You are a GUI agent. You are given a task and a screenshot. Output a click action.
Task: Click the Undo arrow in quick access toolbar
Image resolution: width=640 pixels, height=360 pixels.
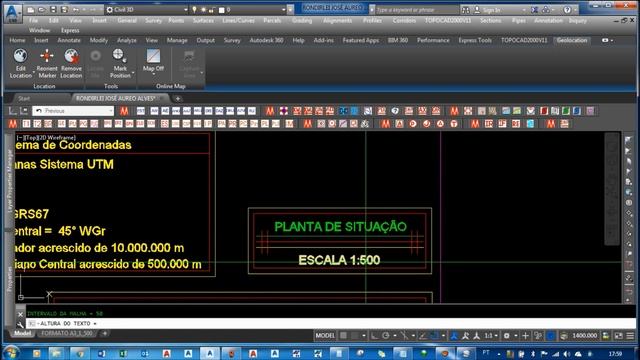(x=76, y=9)
